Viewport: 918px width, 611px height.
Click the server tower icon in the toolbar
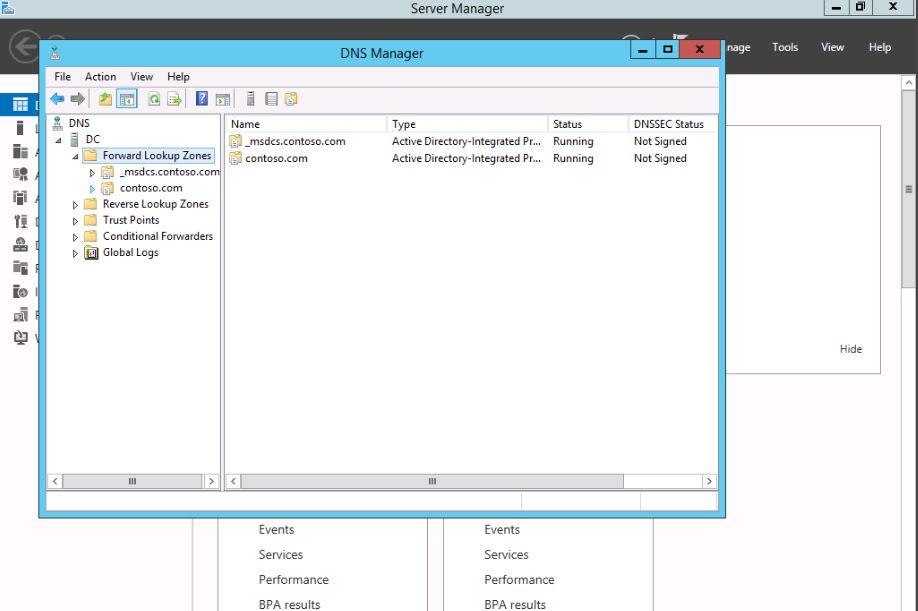(250, 99)
